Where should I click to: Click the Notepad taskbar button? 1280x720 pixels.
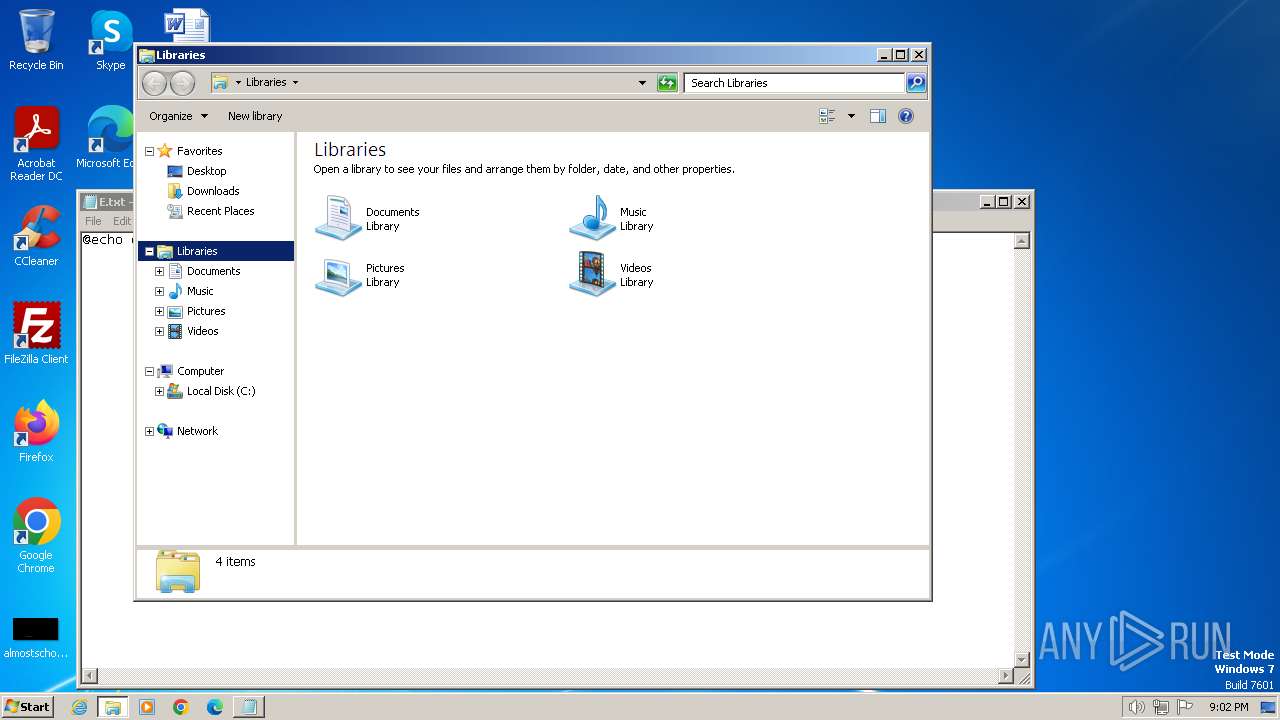(x=248, y=707)
